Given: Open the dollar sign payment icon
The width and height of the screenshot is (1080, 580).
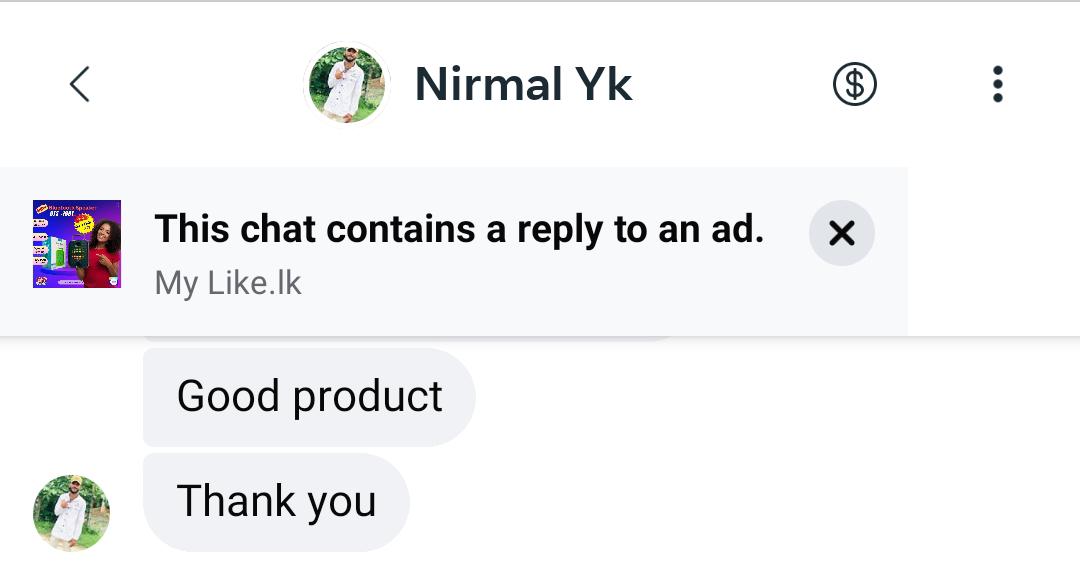Looking at the screenshot, I should pos(854,85).
